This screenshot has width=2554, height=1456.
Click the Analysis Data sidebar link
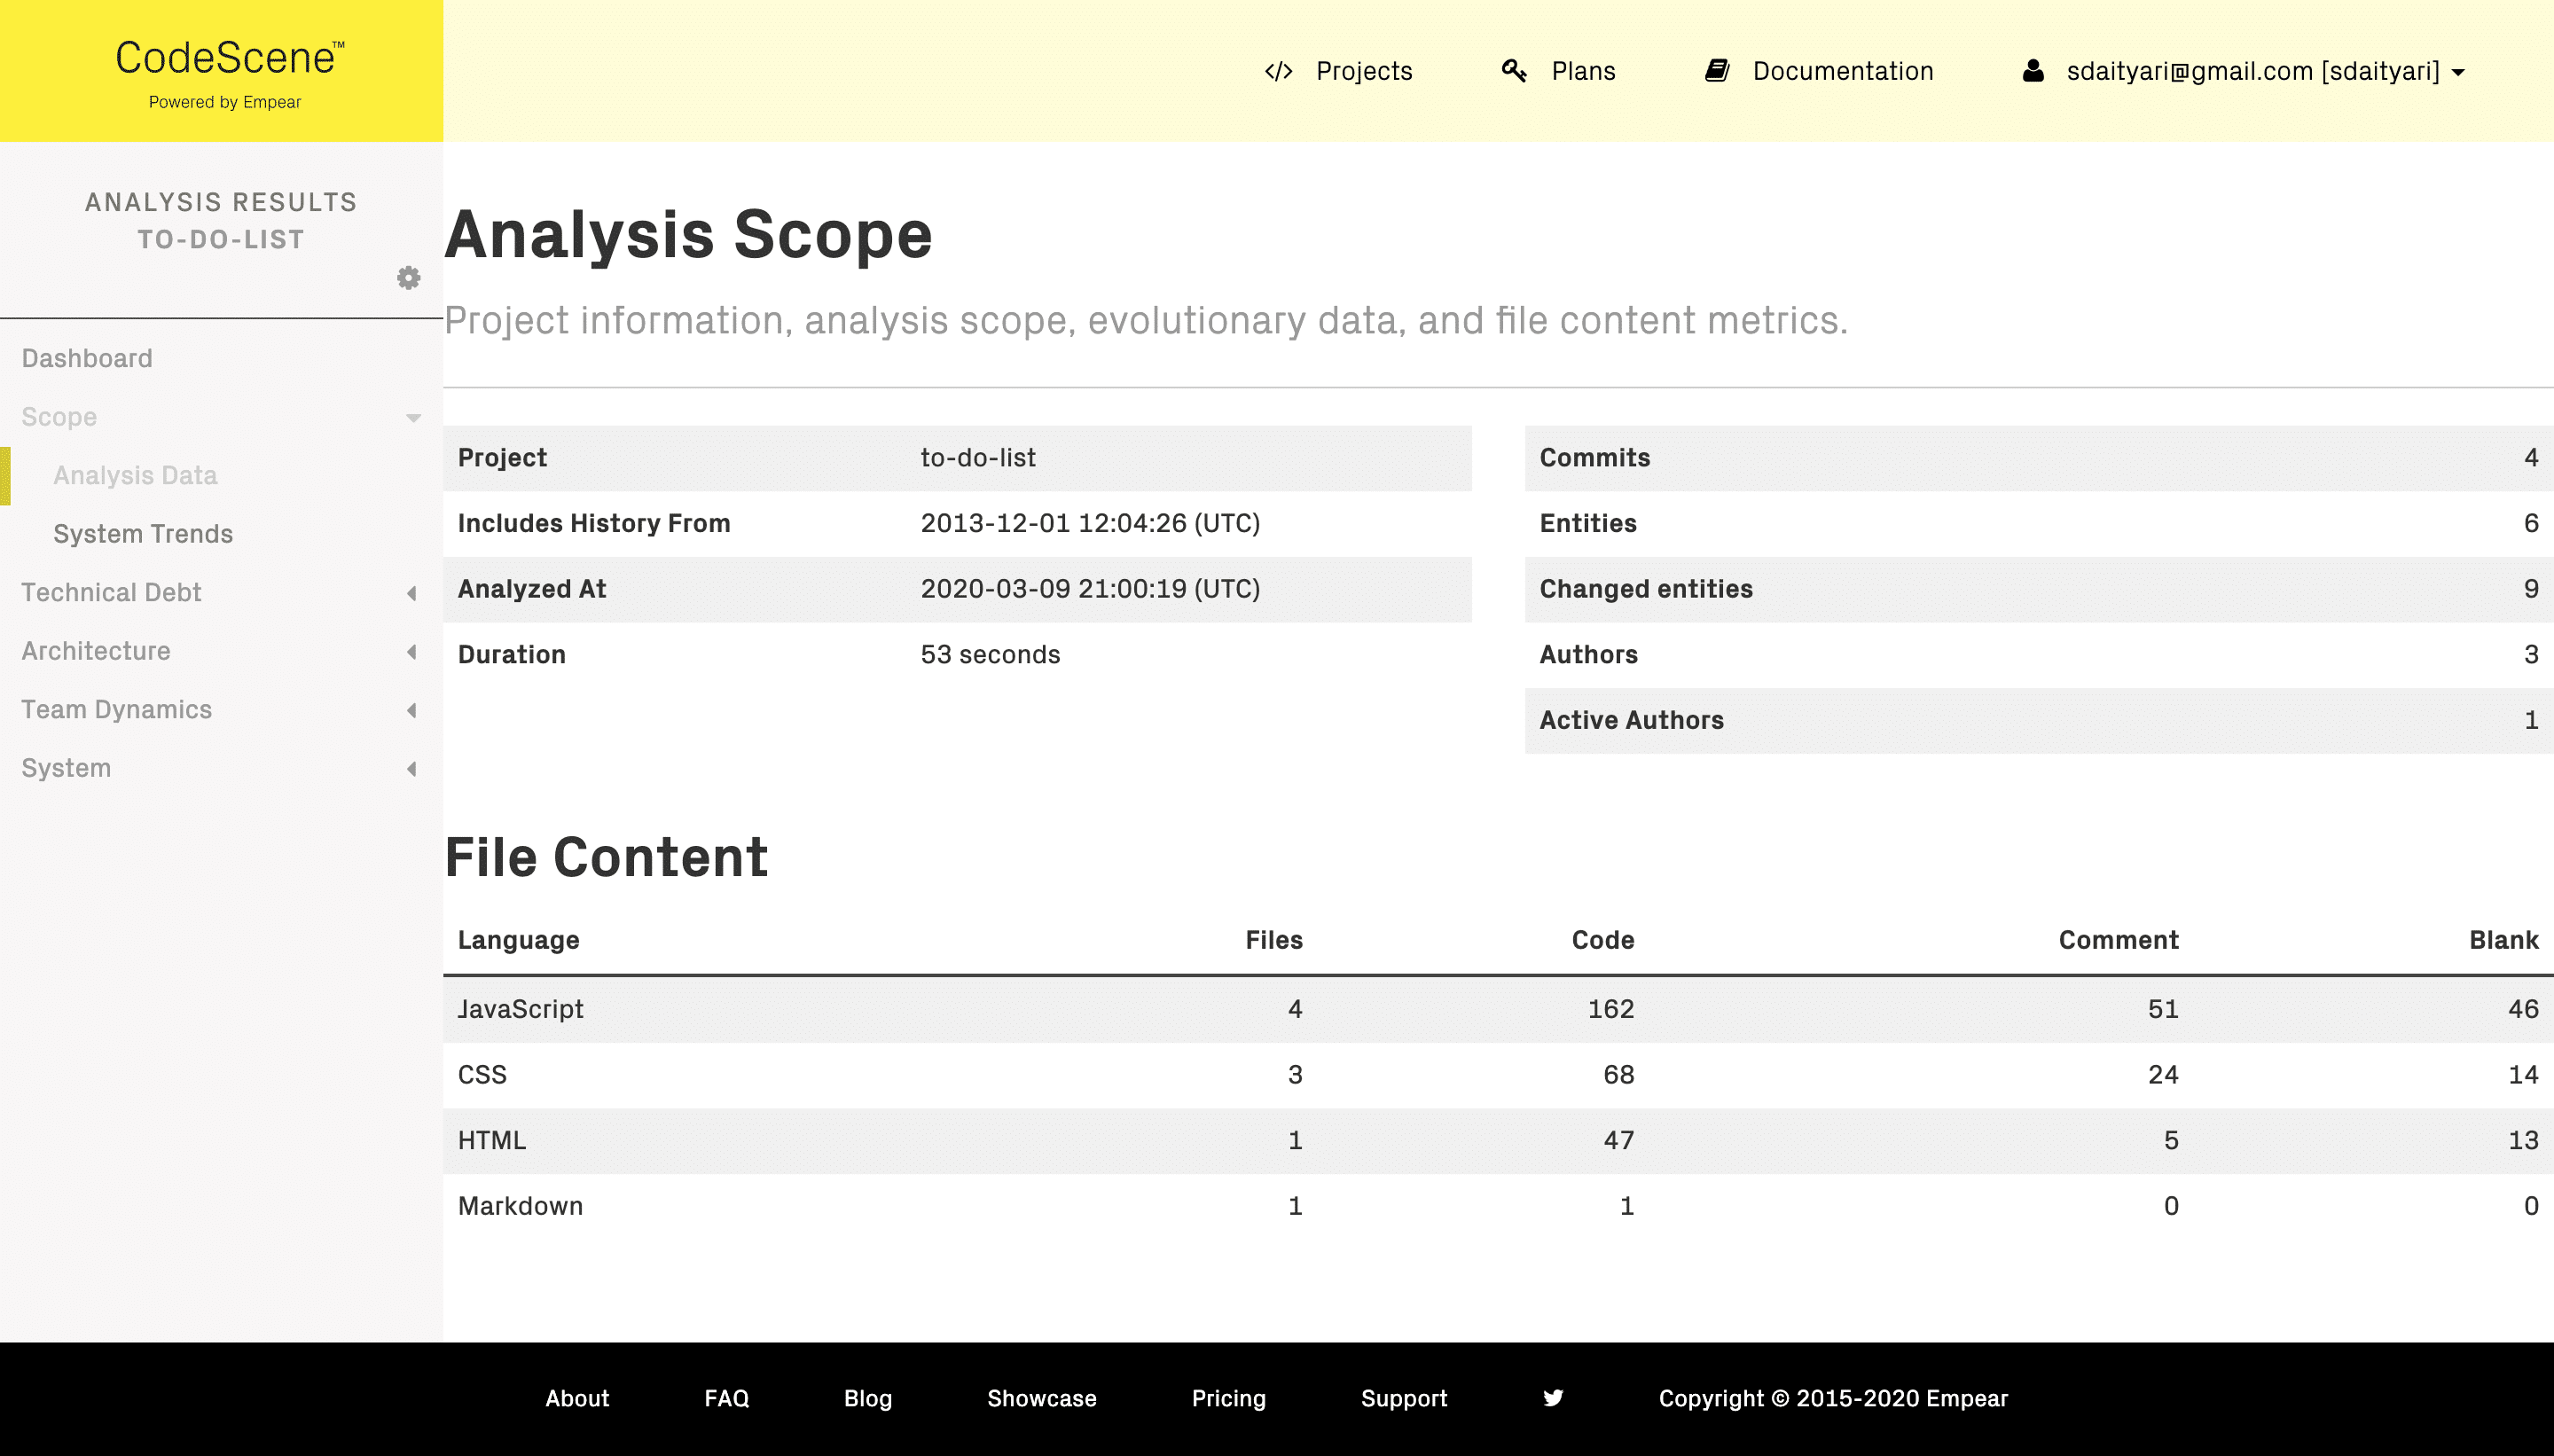click(135, 475)
